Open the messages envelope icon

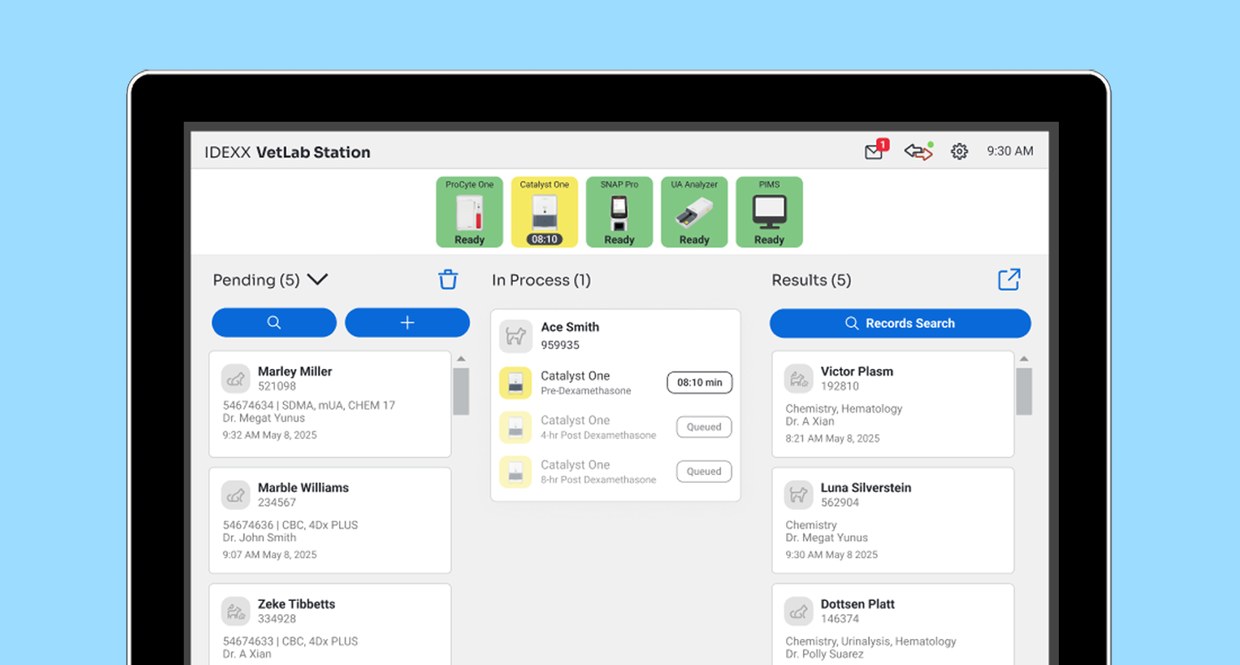point(874,152)
